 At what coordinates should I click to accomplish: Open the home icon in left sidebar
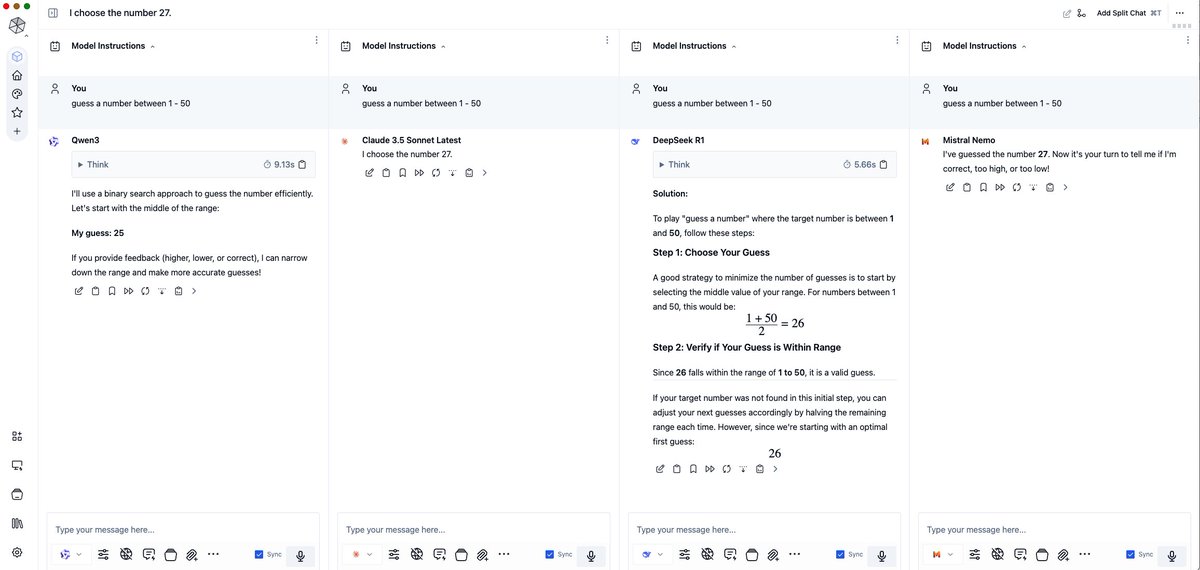click(x=17, y=75)
